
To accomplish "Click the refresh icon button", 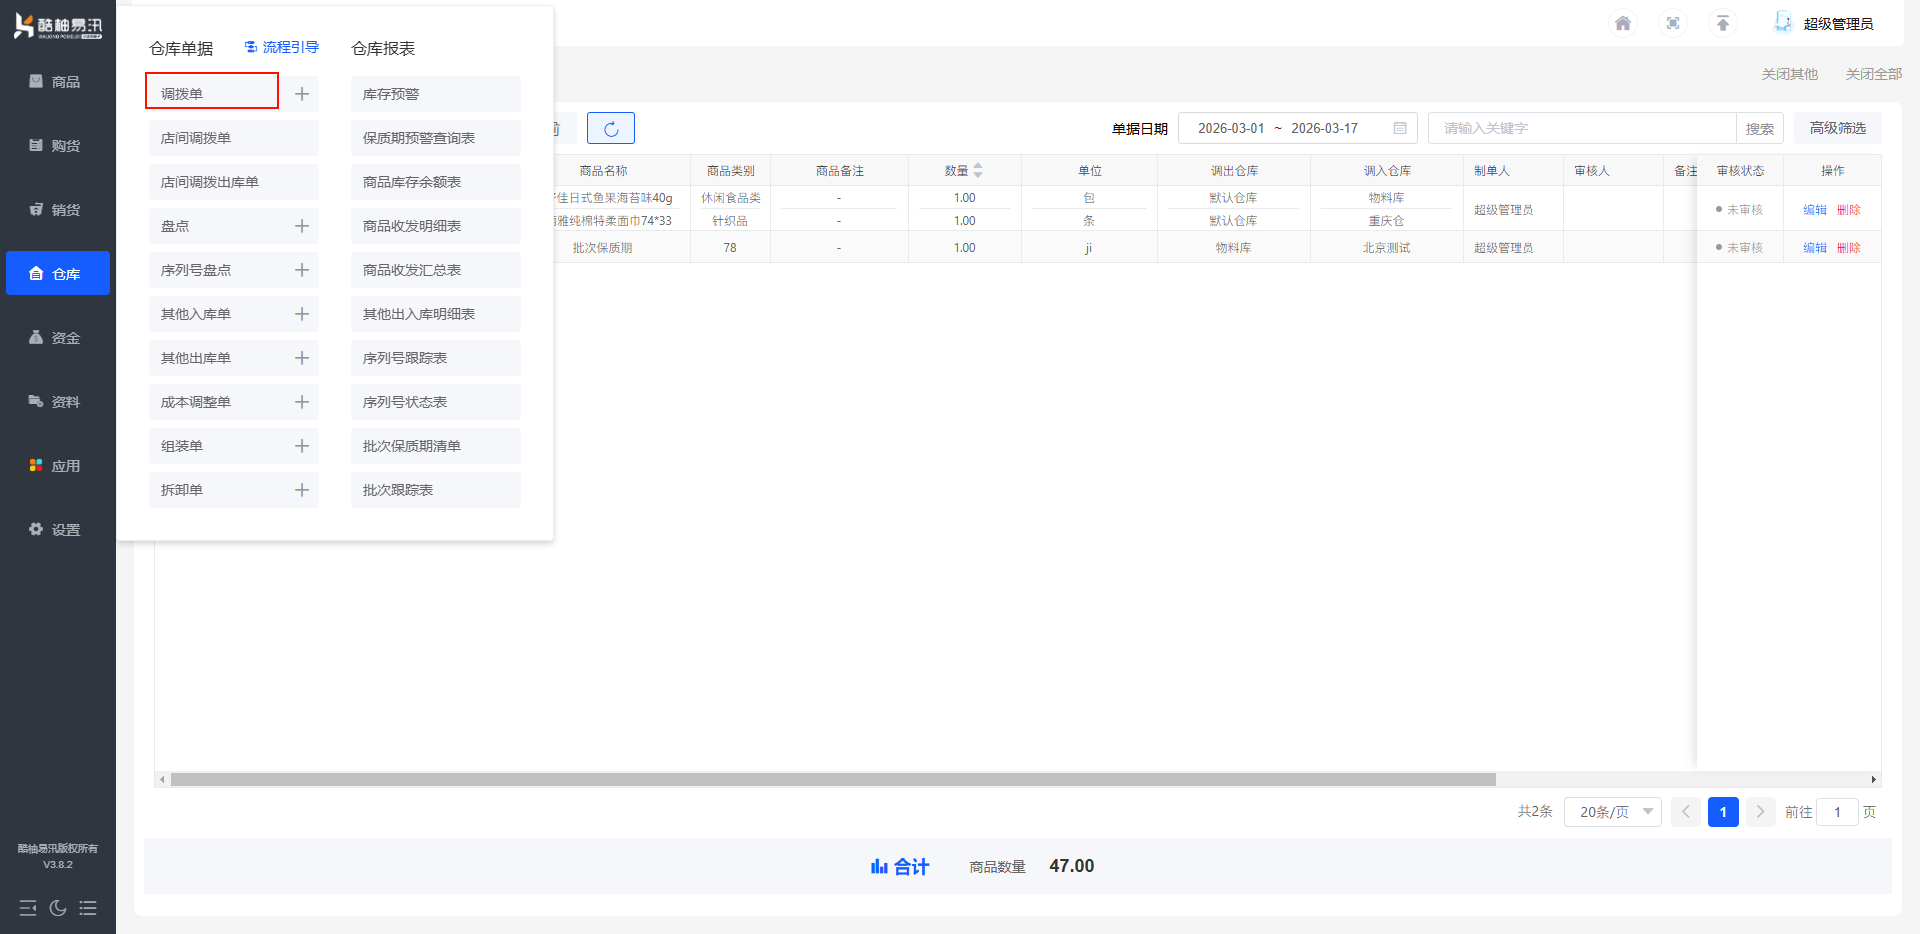I will coord(611,128).
